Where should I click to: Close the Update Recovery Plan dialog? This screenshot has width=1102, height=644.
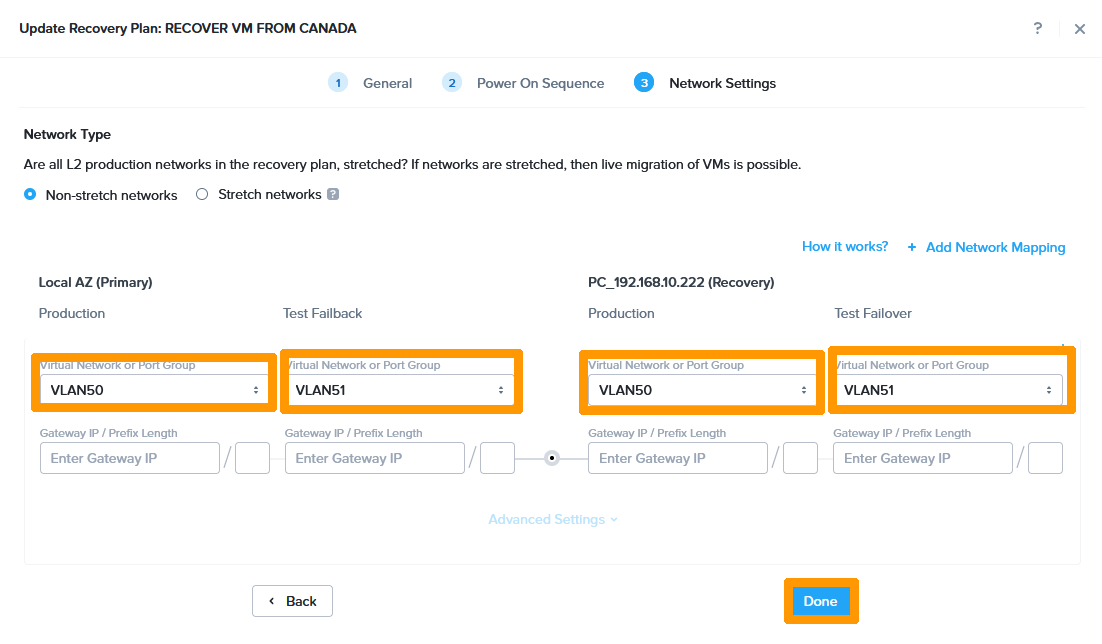[x=1079, y=29]
